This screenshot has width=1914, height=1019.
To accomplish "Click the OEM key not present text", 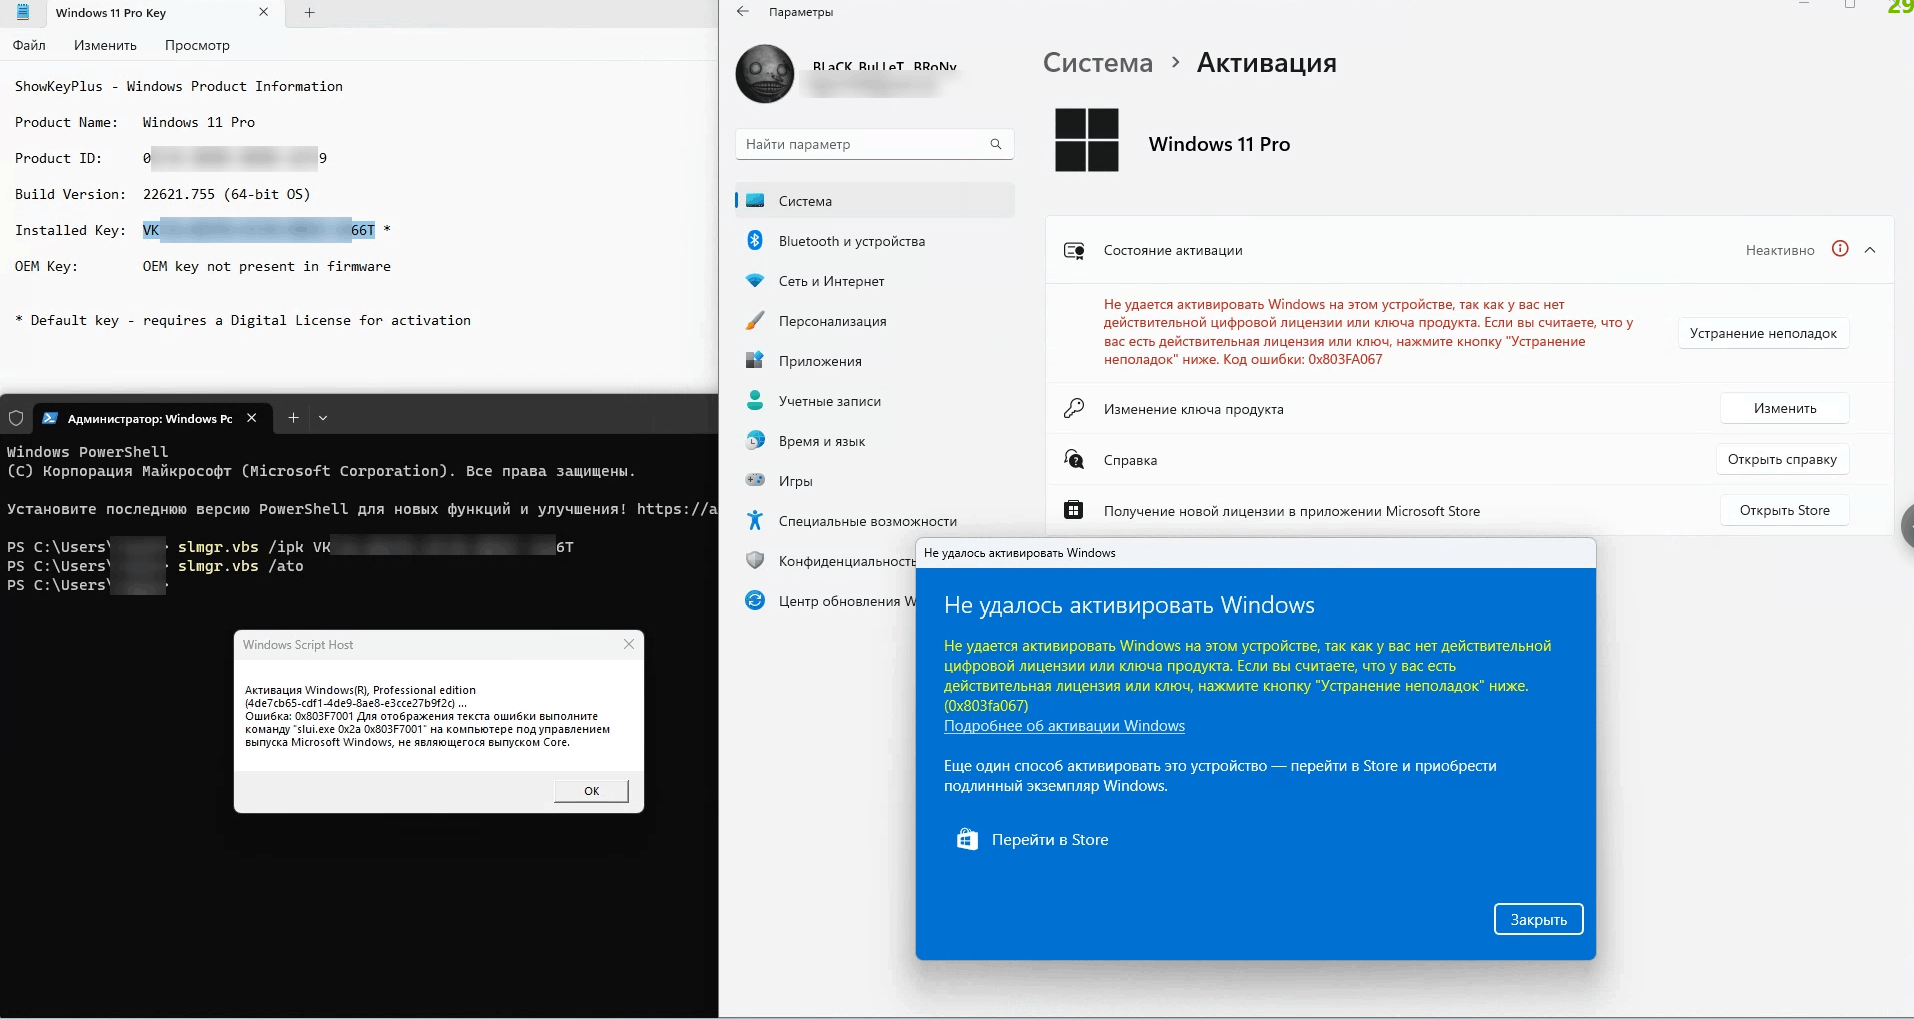I will pos(267,266).
